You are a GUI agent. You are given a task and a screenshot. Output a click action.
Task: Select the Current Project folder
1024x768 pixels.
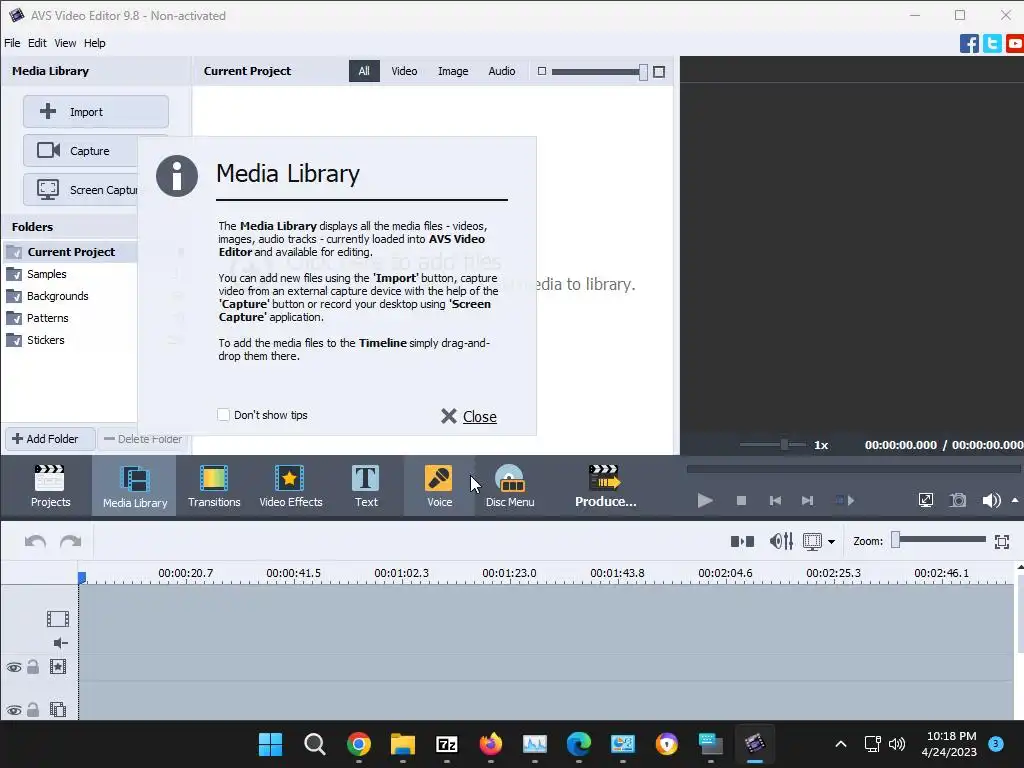click(69, 252)
